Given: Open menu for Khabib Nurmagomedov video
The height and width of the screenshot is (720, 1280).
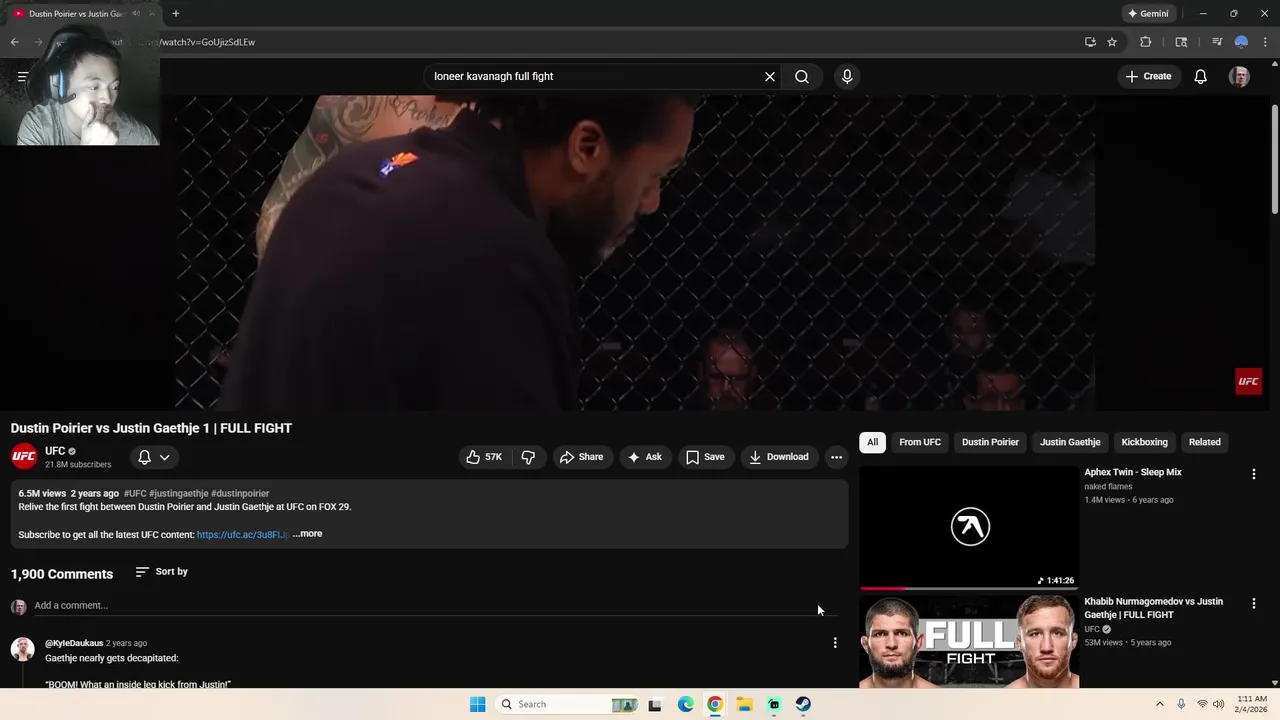Looking at the screenshot, I should click(x=1253, y=603).
